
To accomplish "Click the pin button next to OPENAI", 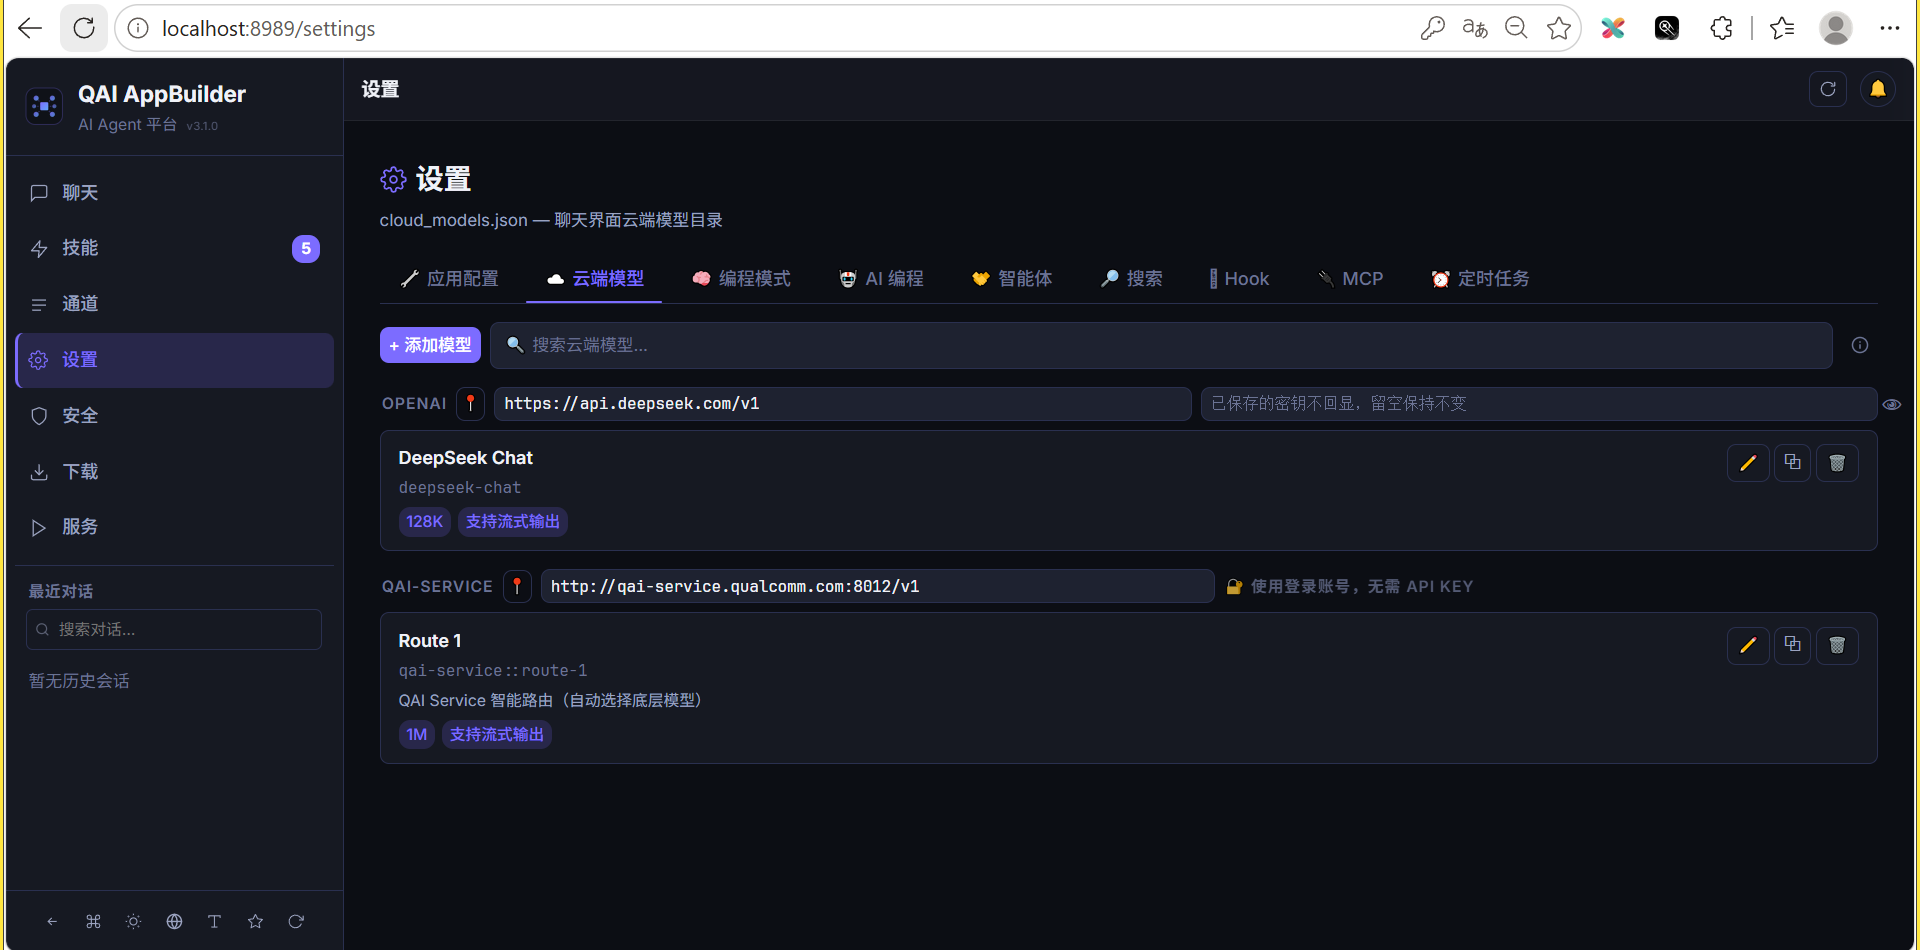I will (470, 404).
